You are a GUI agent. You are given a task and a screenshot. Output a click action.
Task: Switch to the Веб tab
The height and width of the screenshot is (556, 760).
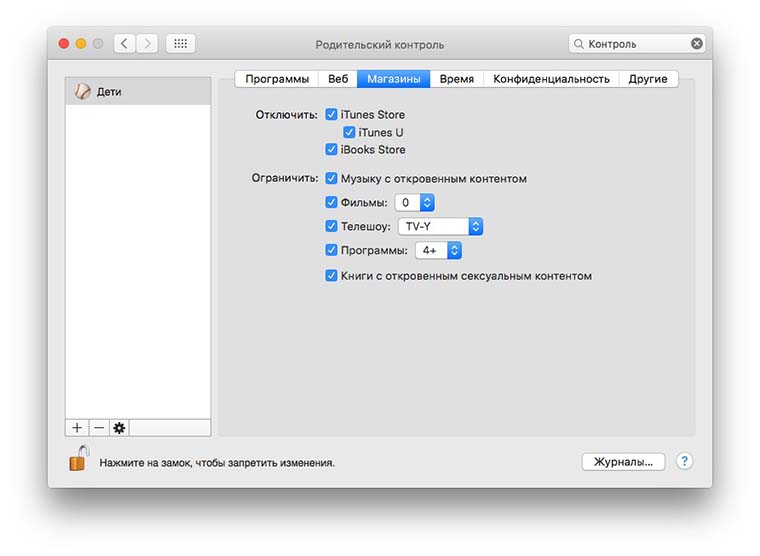coord(338,79)
